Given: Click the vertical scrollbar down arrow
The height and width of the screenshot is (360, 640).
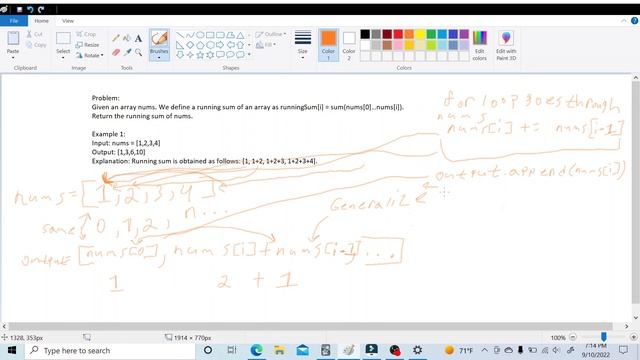Looking at the screenshot, I should [636, 318].
